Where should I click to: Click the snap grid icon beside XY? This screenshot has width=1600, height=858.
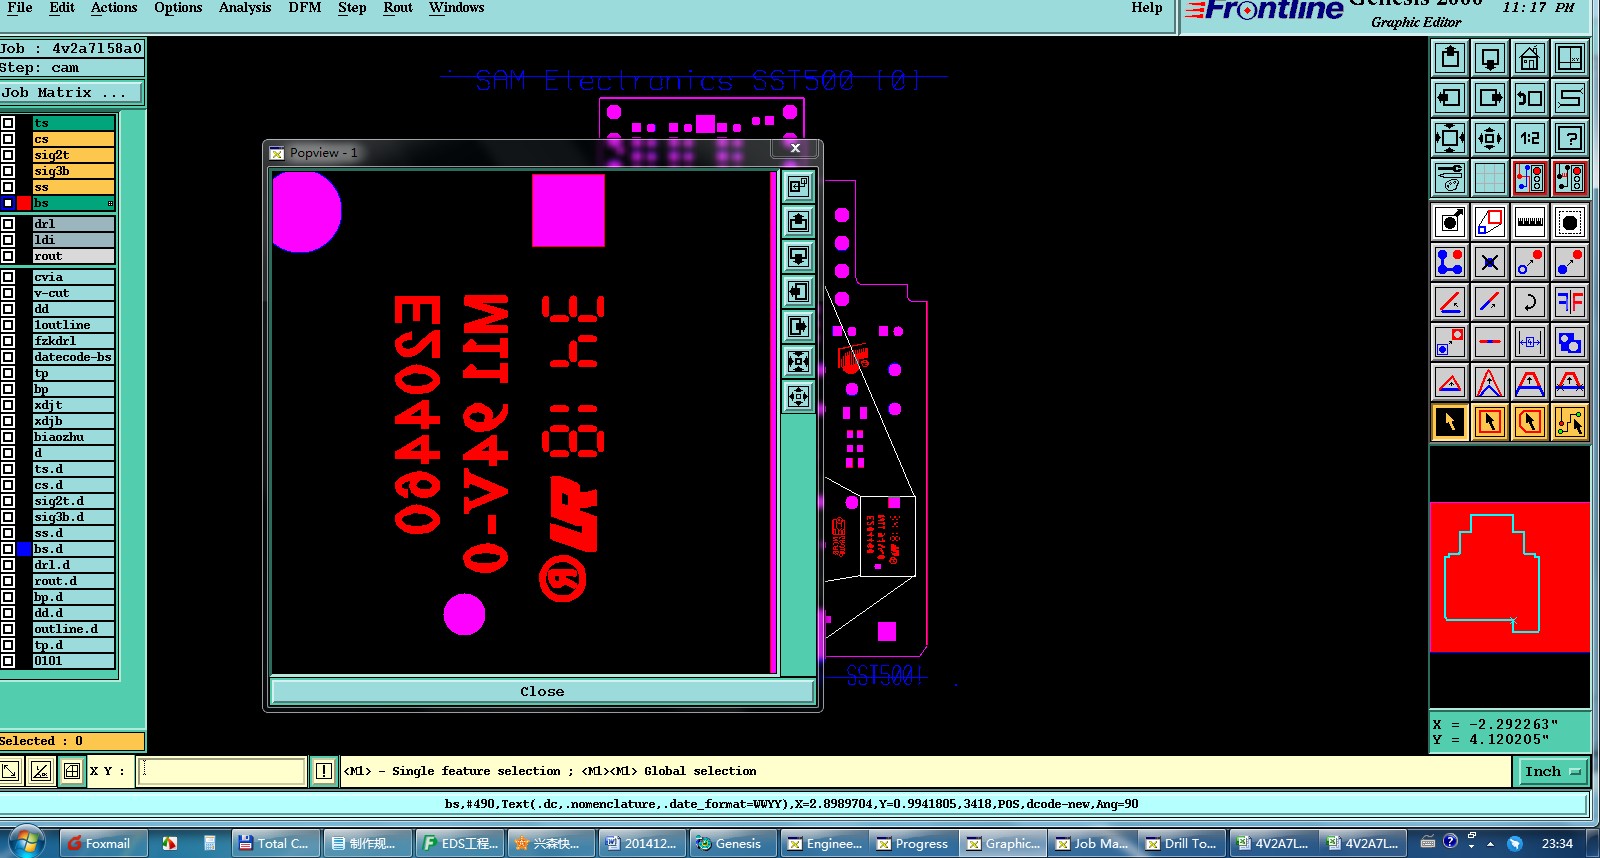click(72, 771)
